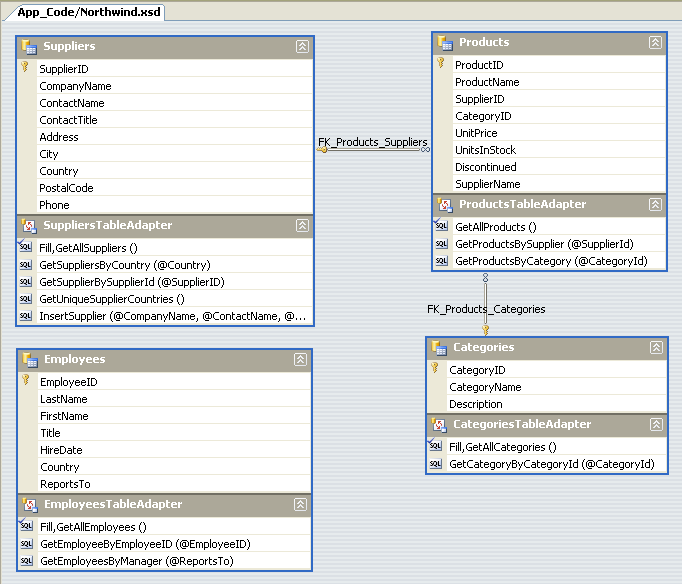Select the ContactName column
This screenshot has height=584, width=682.
point(175,103)
